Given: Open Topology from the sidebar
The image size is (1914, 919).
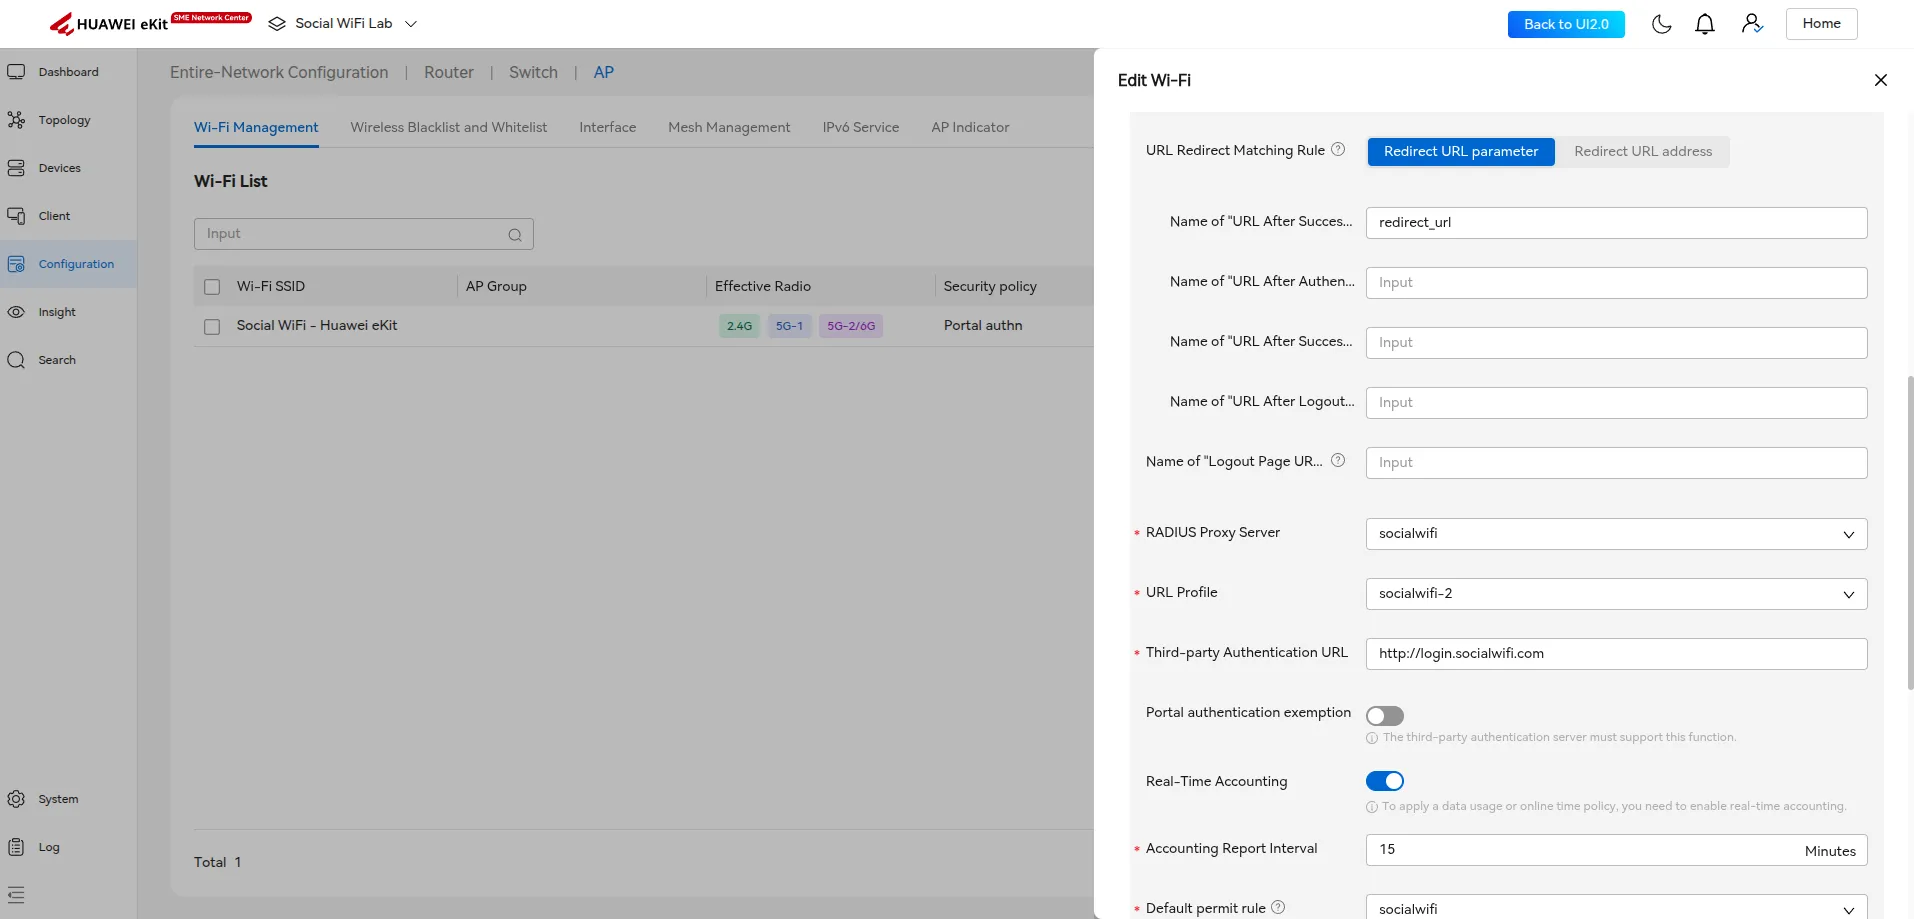Looking at the screenshot, I should coord(64,120).
